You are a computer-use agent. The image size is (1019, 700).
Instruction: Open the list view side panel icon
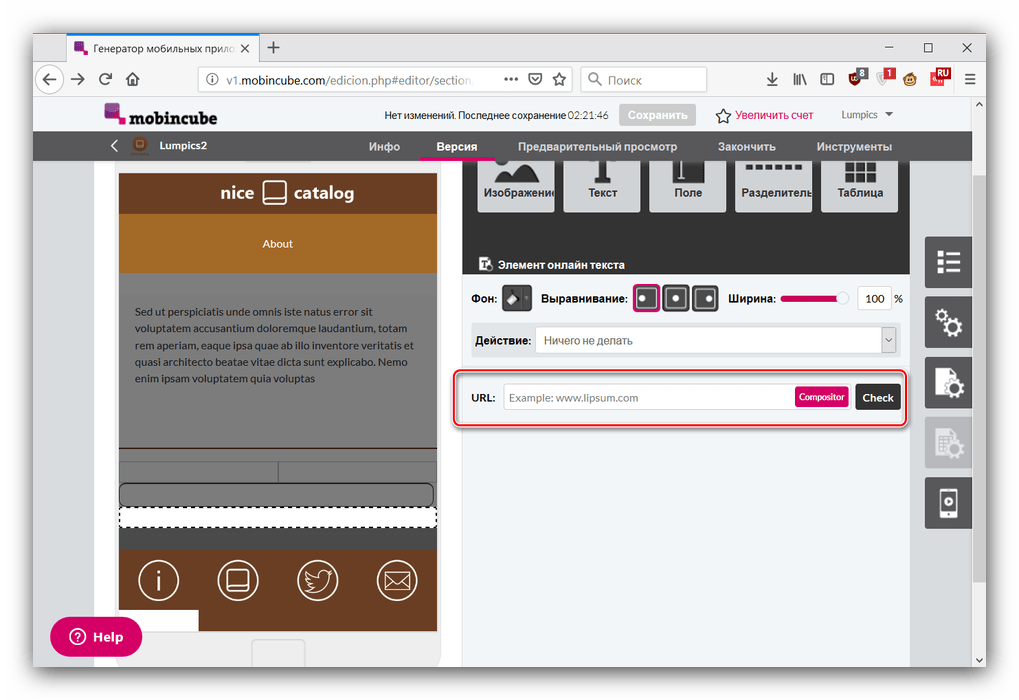(x=948, y=262)
